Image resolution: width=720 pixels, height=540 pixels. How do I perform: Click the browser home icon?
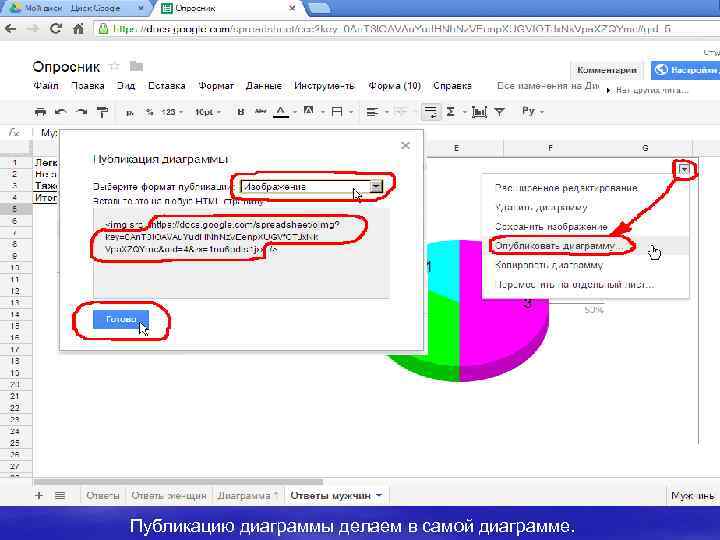[79, 29]
